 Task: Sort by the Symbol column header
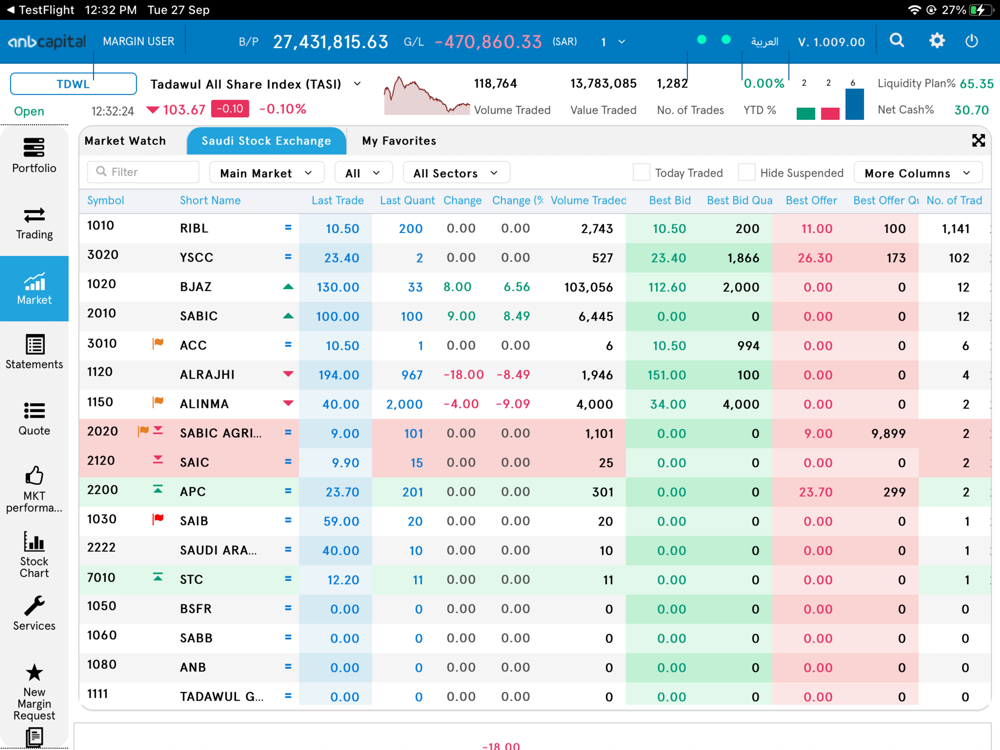tap(105, 200)
